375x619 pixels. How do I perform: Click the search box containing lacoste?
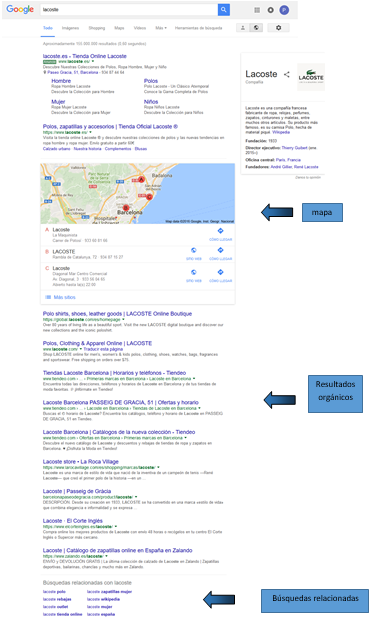point(129,9)
